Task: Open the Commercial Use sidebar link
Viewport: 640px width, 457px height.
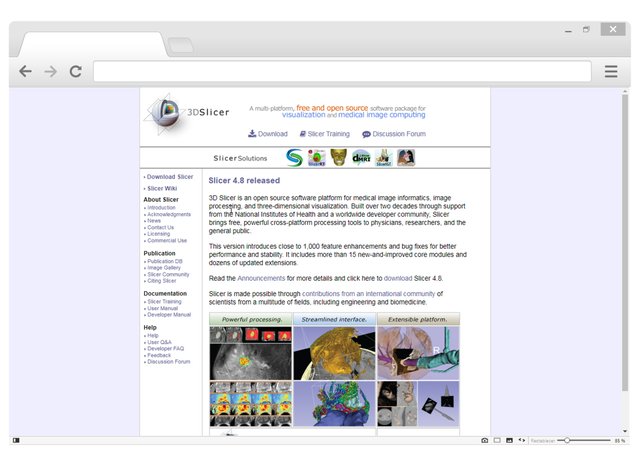Action: (x=167, y=240)
